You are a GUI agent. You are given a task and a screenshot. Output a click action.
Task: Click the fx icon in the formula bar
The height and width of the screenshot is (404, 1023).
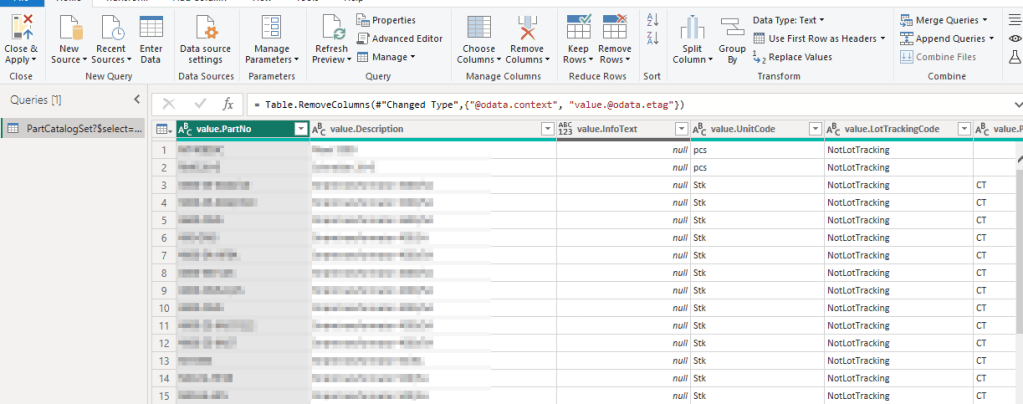point(228,104)
